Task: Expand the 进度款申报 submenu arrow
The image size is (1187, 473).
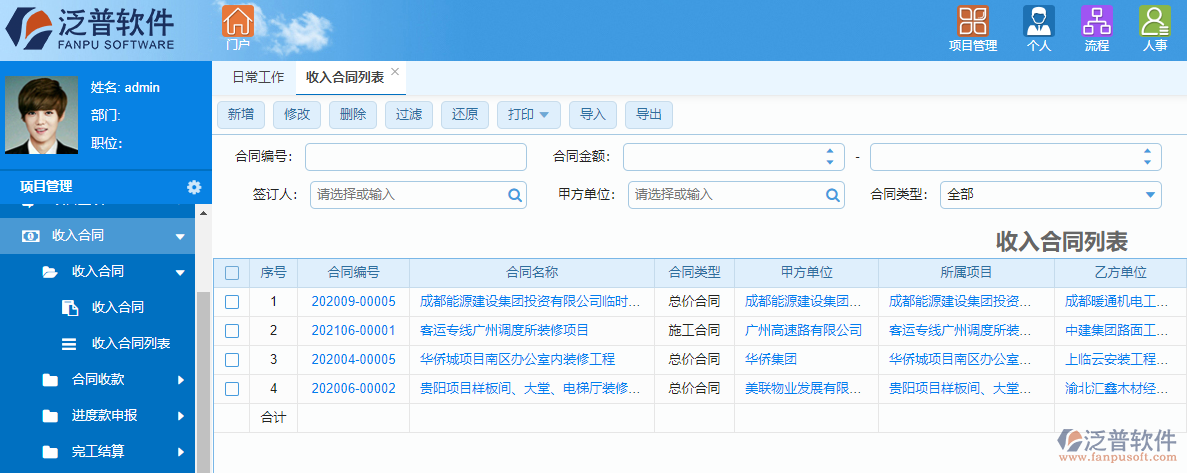Action: (181, 416)
